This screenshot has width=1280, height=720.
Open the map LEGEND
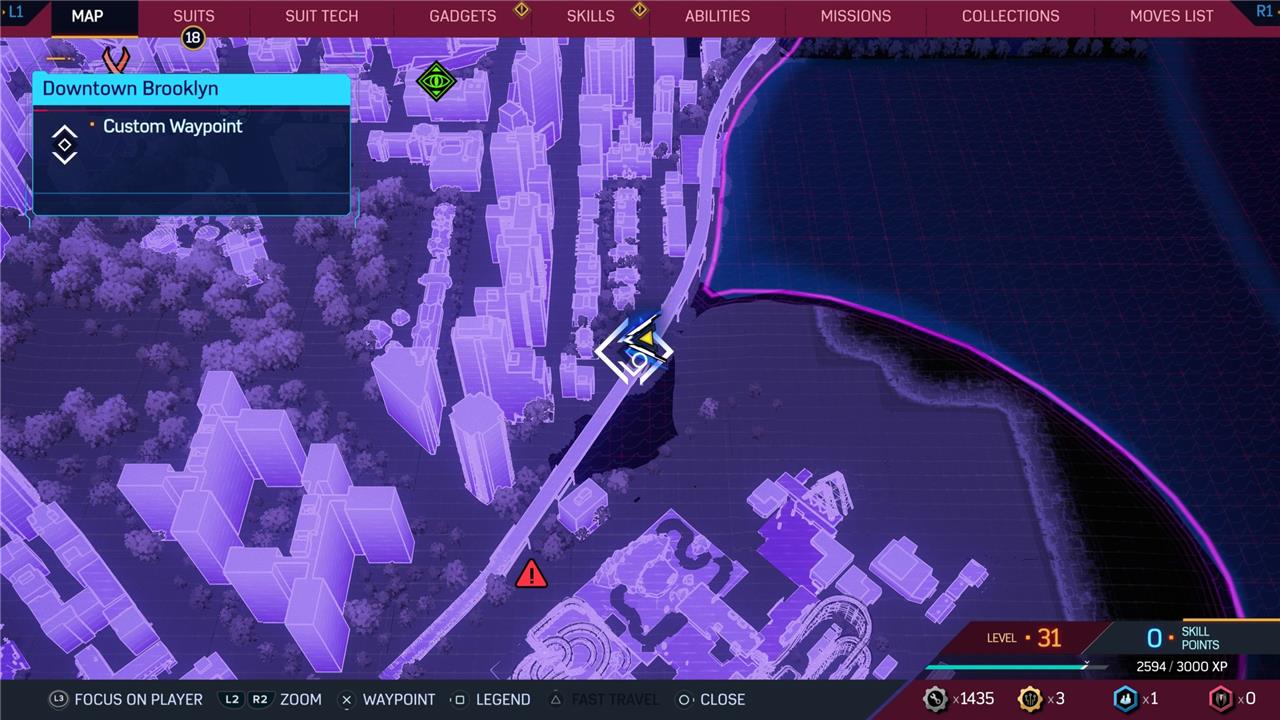click(x=491, y=699)
